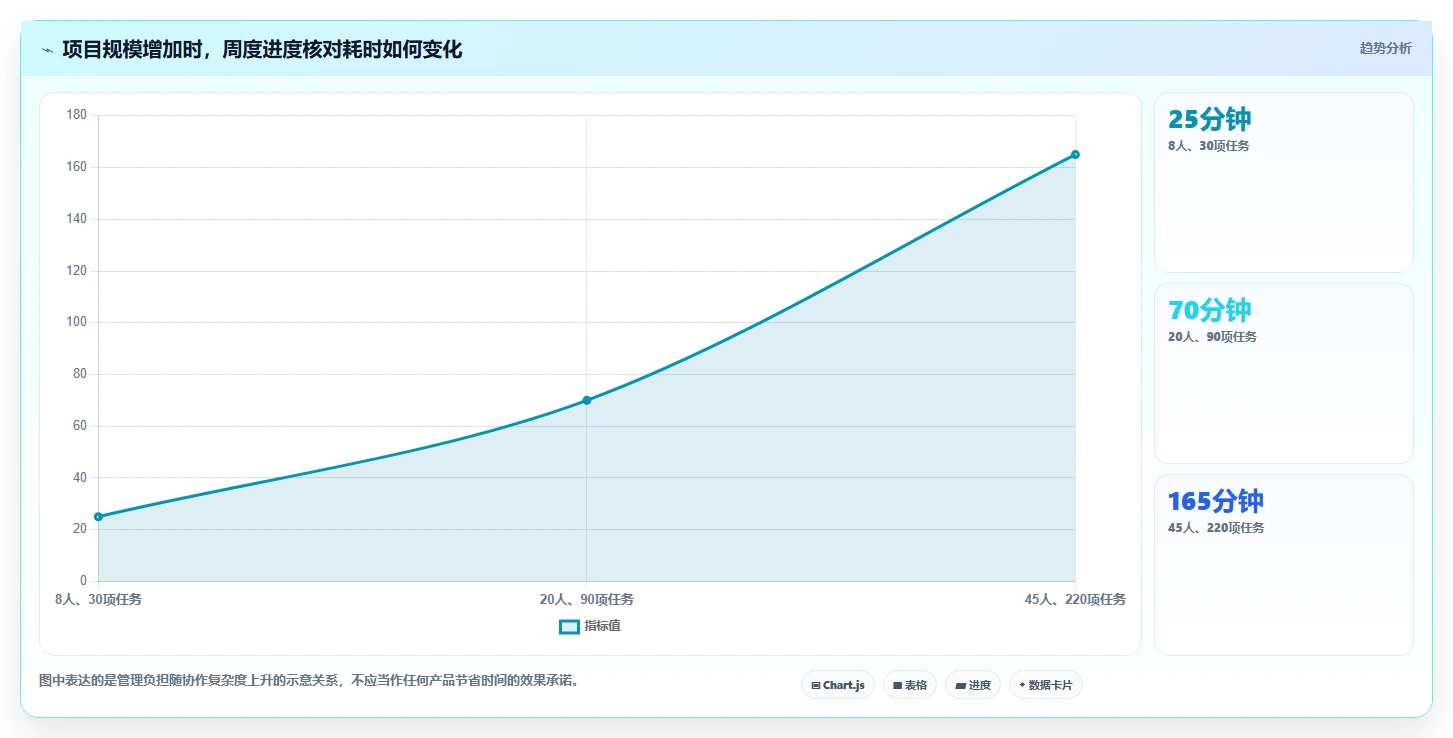Select the 数据卡片 tag chip

[1046, 685]
